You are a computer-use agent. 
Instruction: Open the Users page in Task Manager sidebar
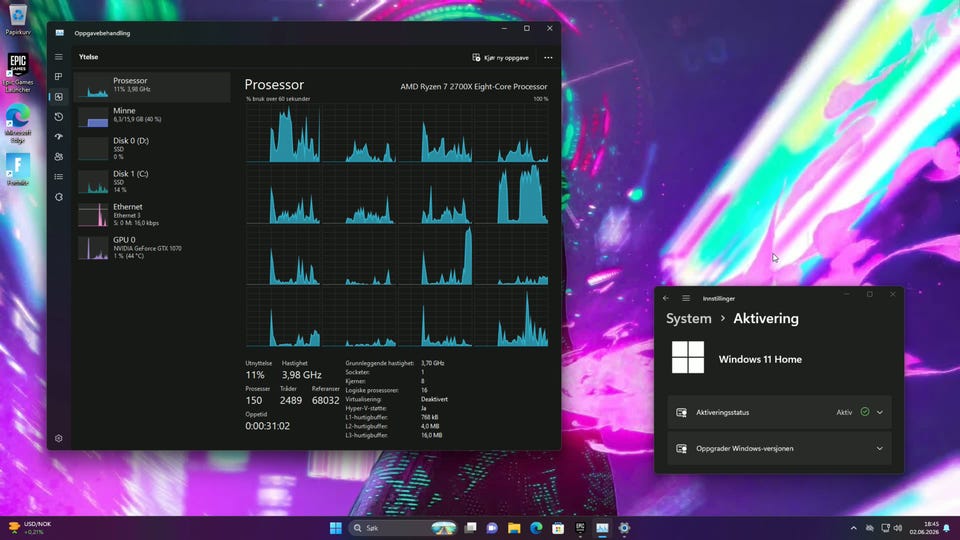pos(59,157)
